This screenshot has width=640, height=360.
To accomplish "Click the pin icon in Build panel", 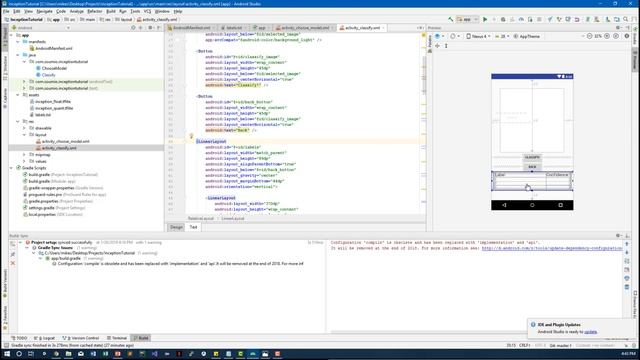I will tap(13, 254).
